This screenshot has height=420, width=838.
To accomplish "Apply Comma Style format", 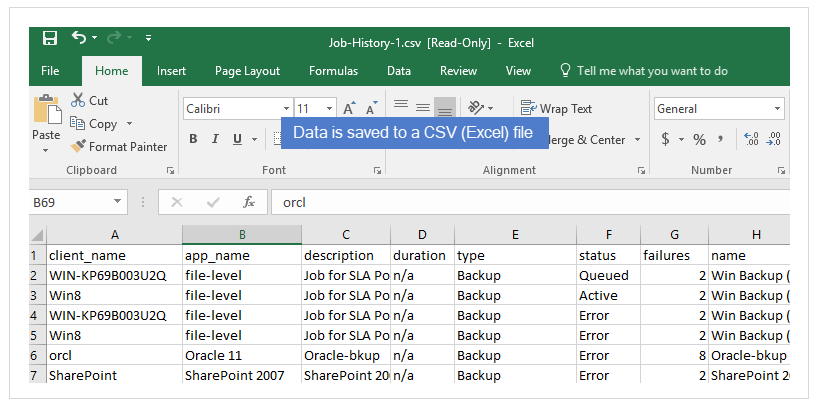I will tap(720, 139).
